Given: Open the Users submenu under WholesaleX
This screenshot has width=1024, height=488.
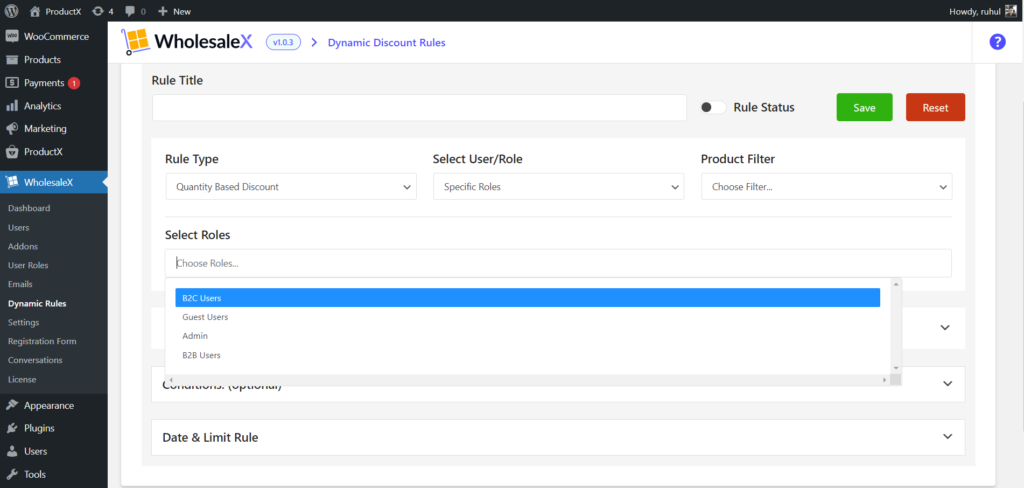Looking at the screenshot, I should click(18, 227).
